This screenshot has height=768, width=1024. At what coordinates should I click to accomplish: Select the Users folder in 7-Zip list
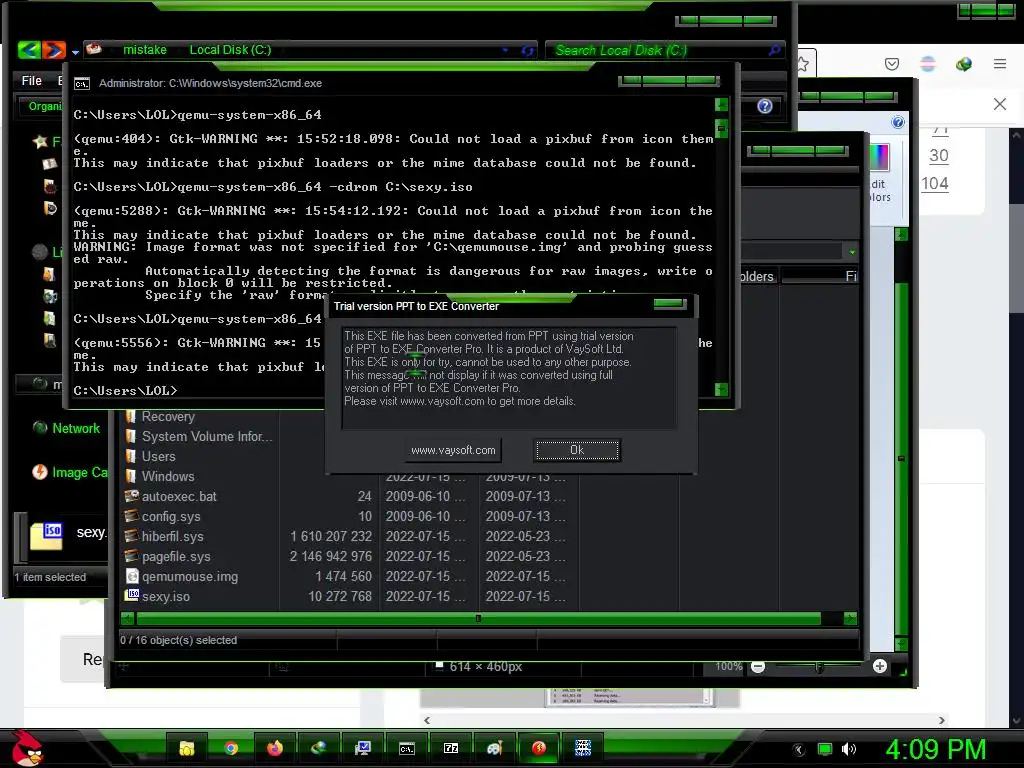coord(158,456)
